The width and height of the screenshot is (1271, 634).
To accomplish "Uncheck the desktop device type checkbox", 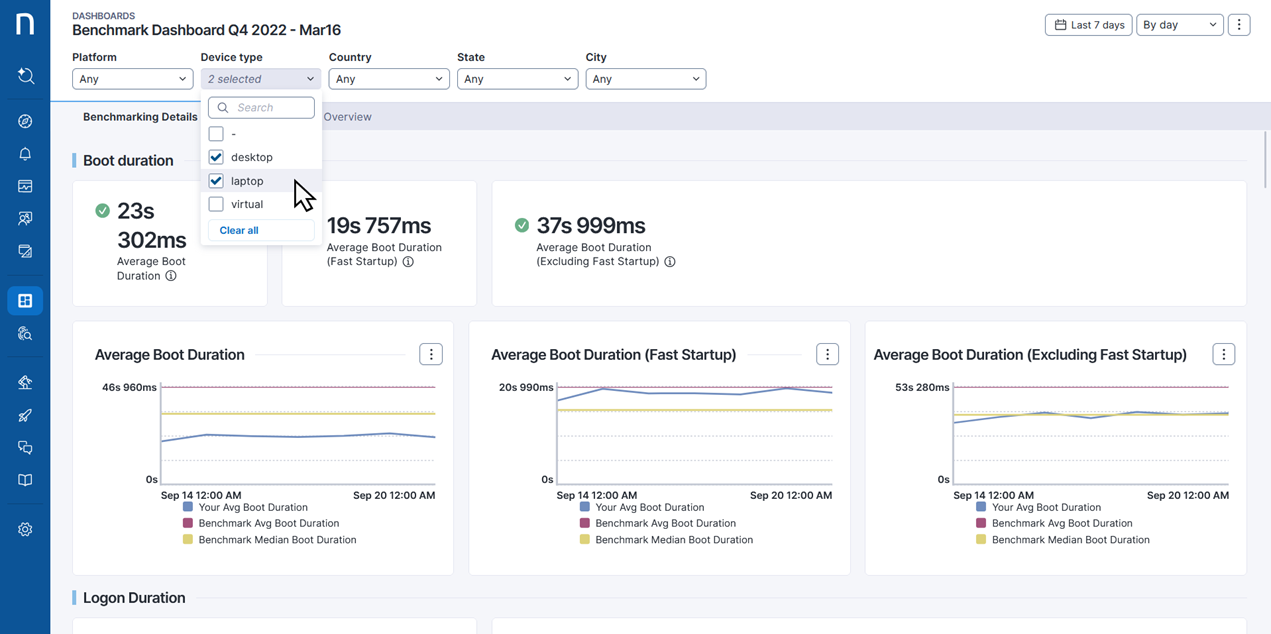I will (216, 157).
